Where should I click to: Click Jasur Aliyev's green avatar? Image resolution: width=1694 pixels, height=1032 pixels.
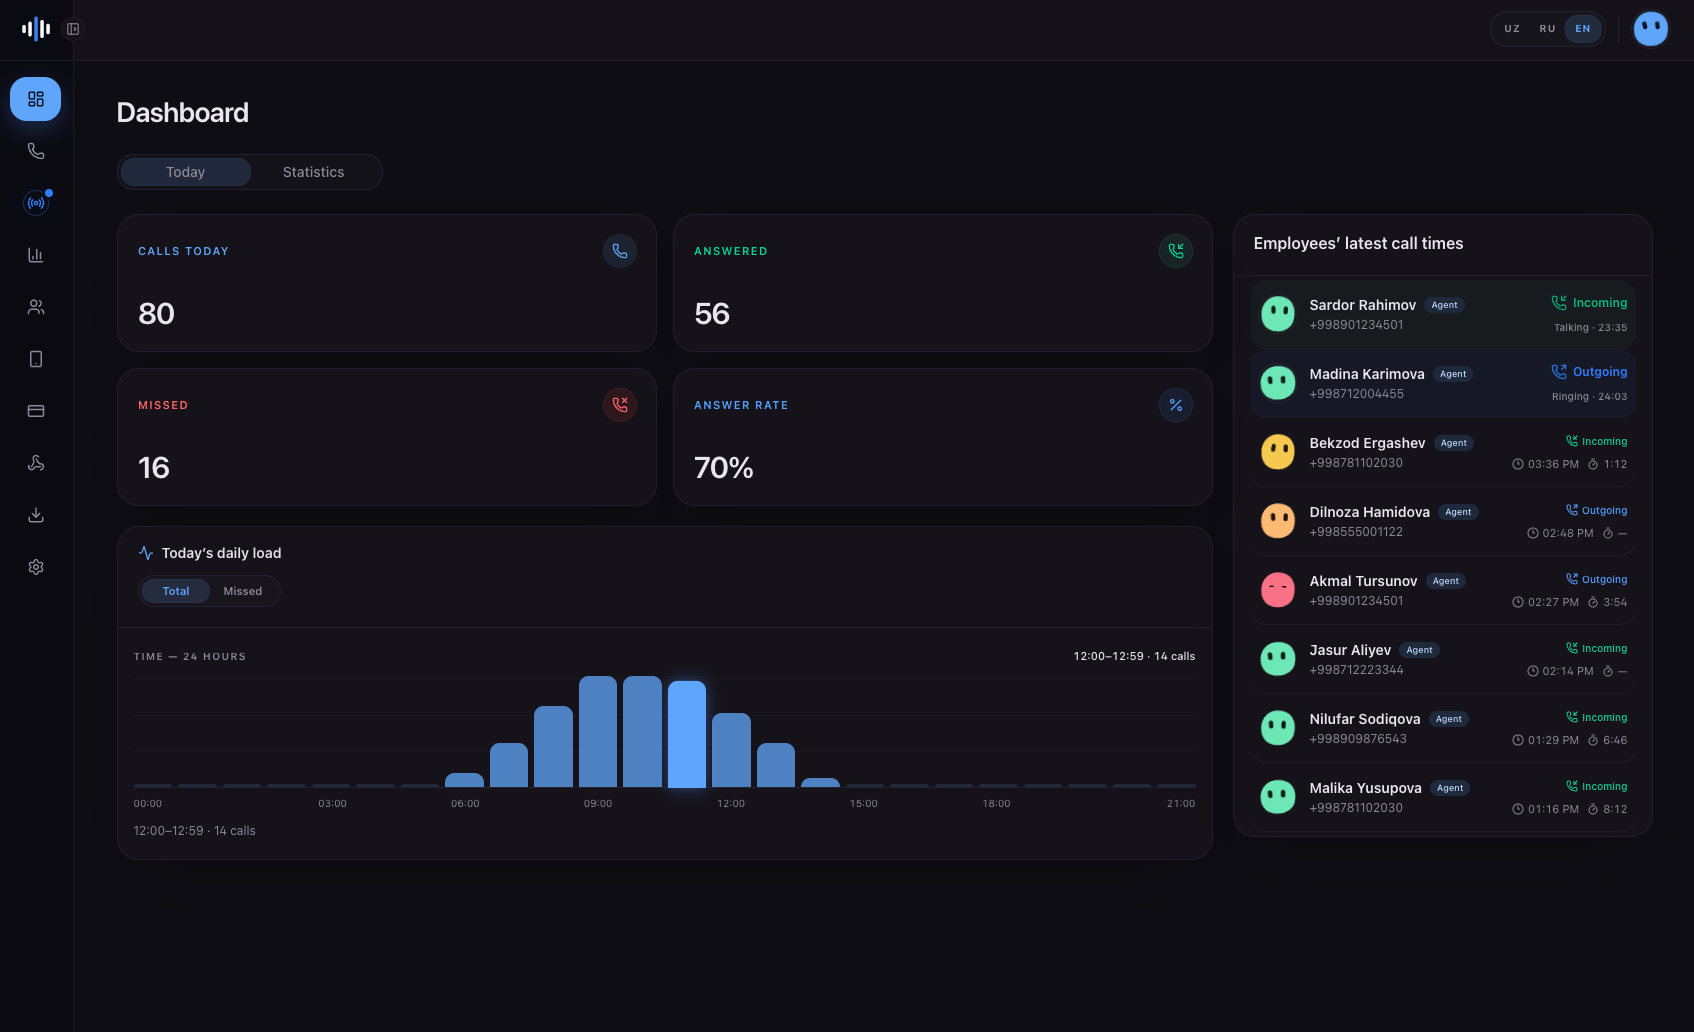pyautogui.click(x=1278, y=659)
